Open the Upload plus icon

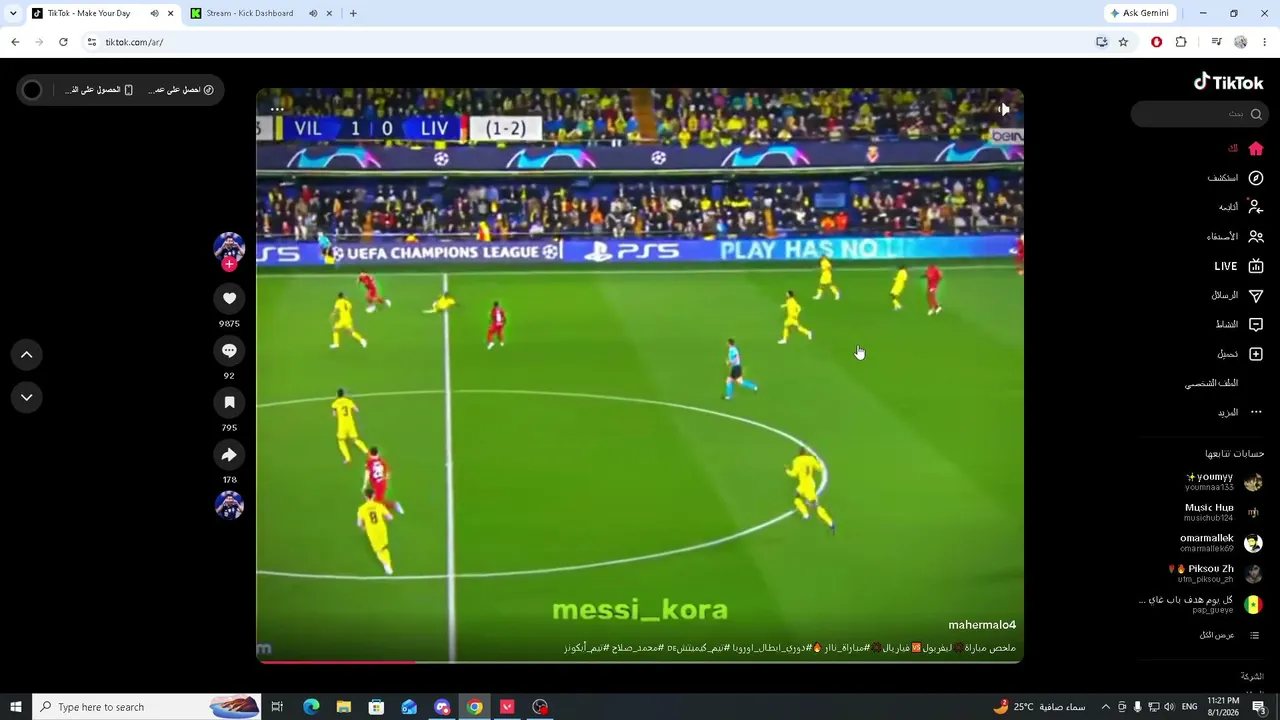(1256, 354)
